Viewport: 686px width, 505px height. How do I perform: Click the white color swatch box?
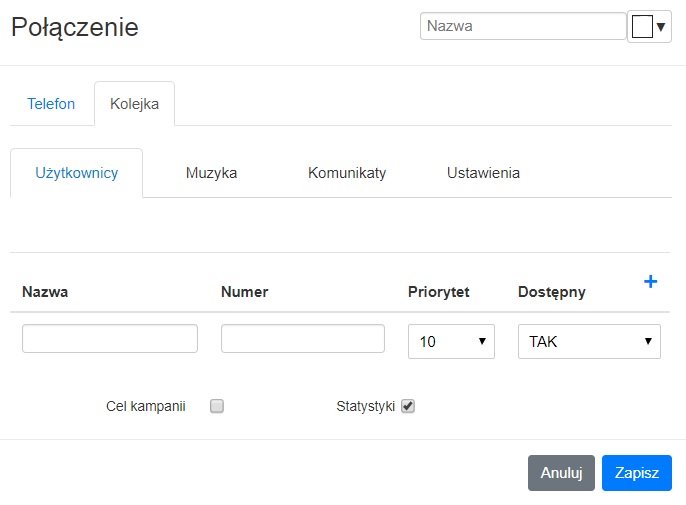642,27
